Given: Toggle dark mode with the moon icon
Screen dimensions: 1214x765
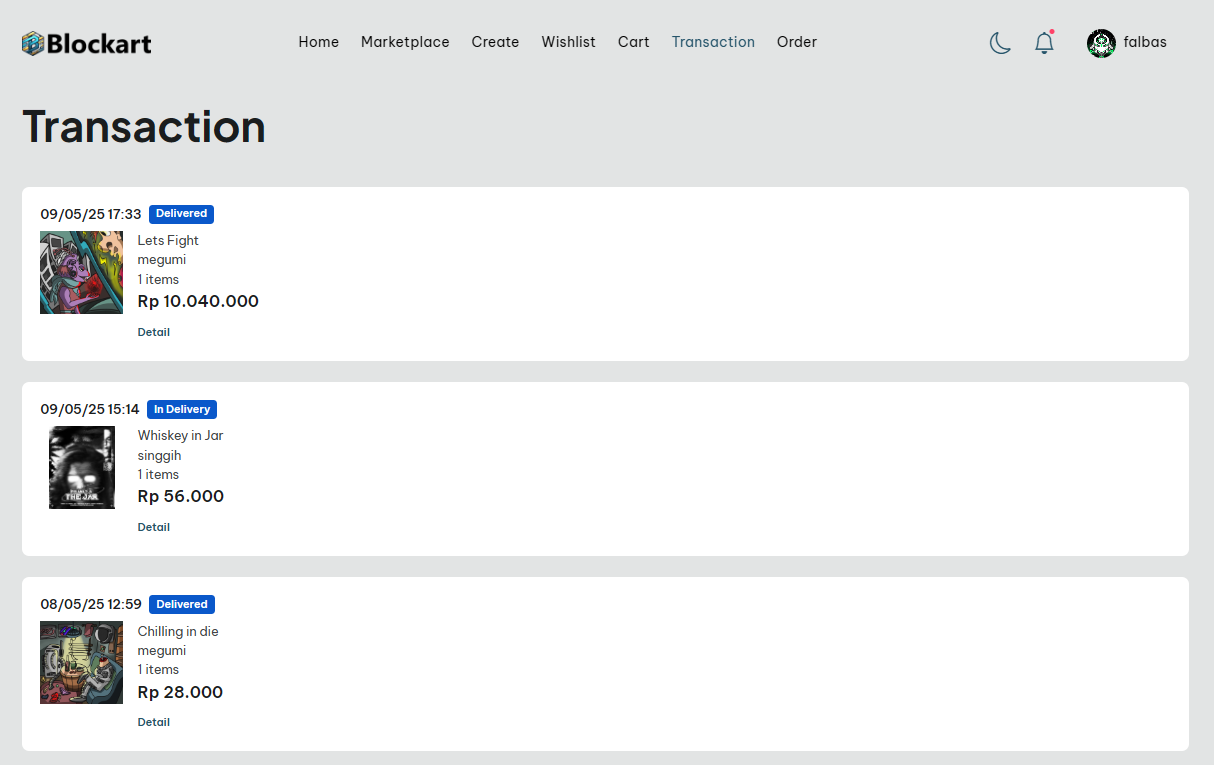Looking at the screenshot, I should (1000, 43).
